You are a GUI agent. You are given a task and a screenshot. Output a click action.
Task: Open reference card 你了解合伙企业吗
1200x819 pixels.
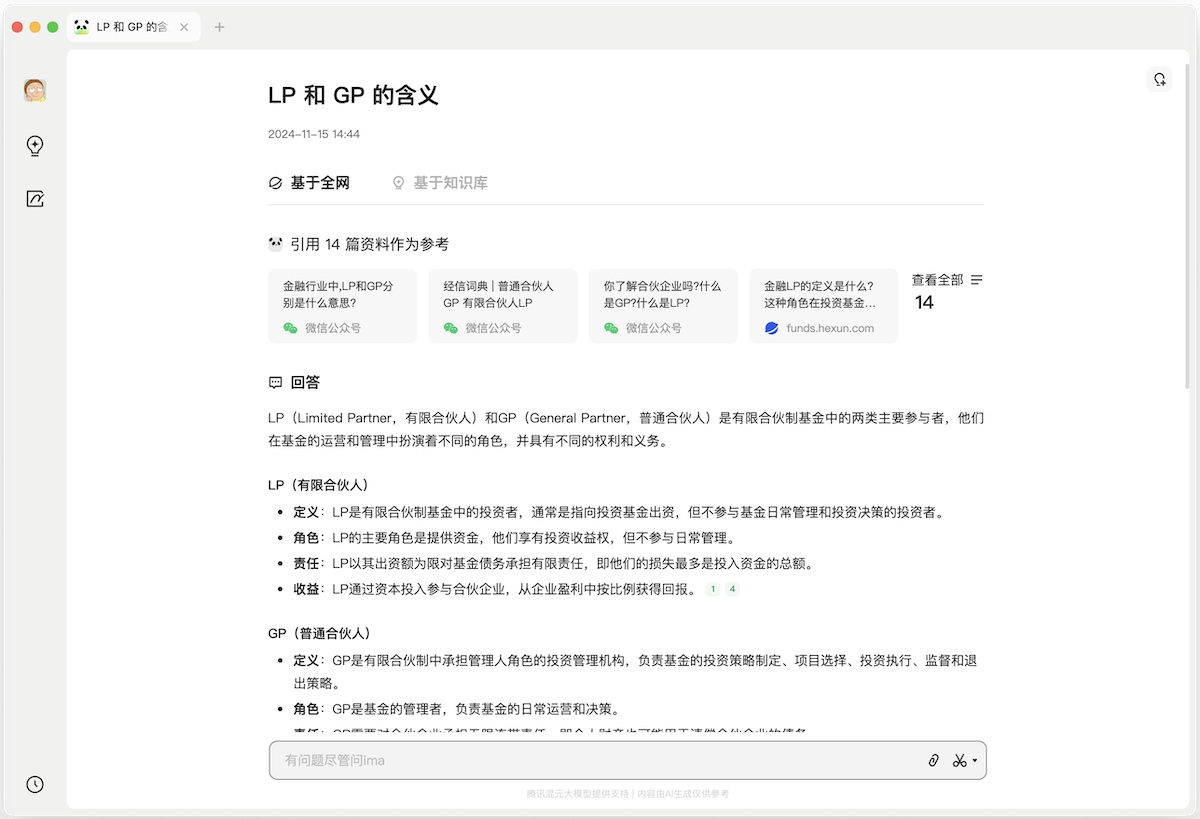point(662,306)
